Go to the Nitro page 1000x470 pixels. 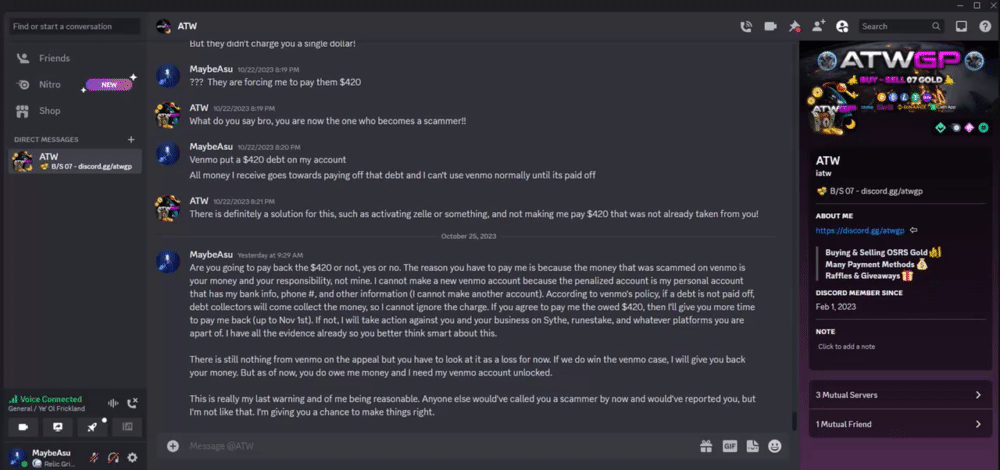pos(50,85)
